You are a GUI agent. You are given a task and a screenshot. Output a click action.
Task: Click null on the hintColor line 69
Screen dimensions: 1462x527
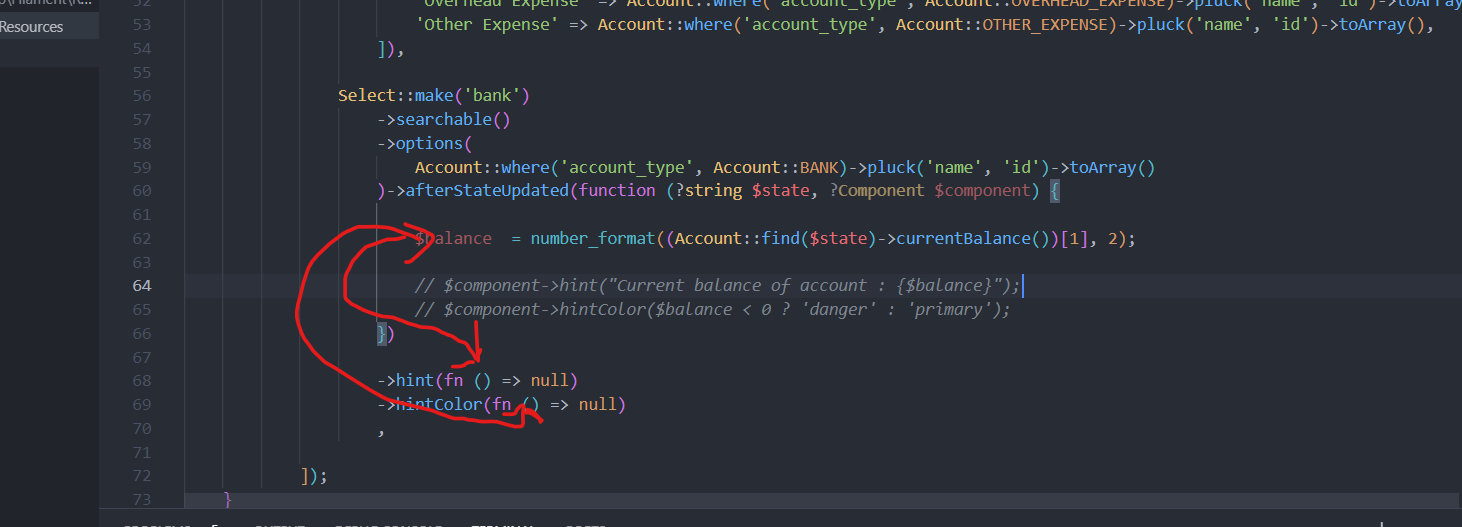[598, 405]
